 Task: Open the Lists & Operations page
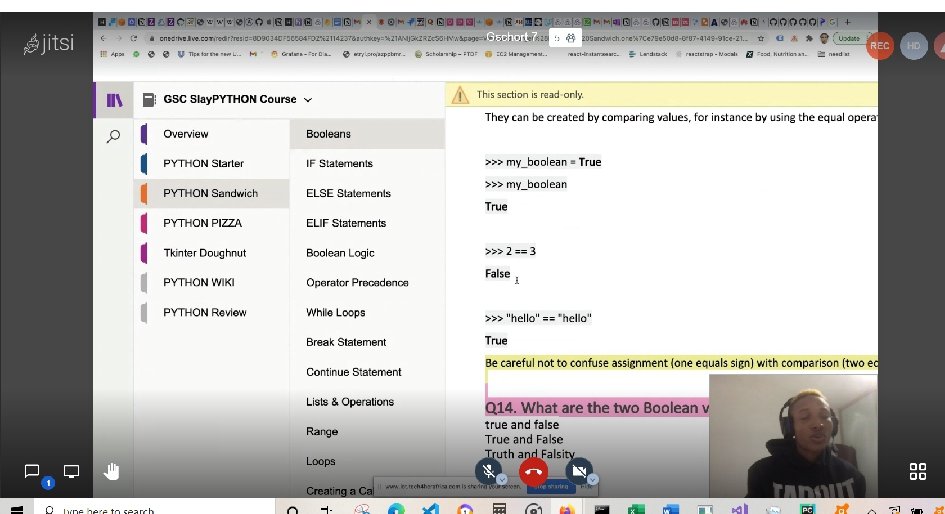tap(367, 401)
